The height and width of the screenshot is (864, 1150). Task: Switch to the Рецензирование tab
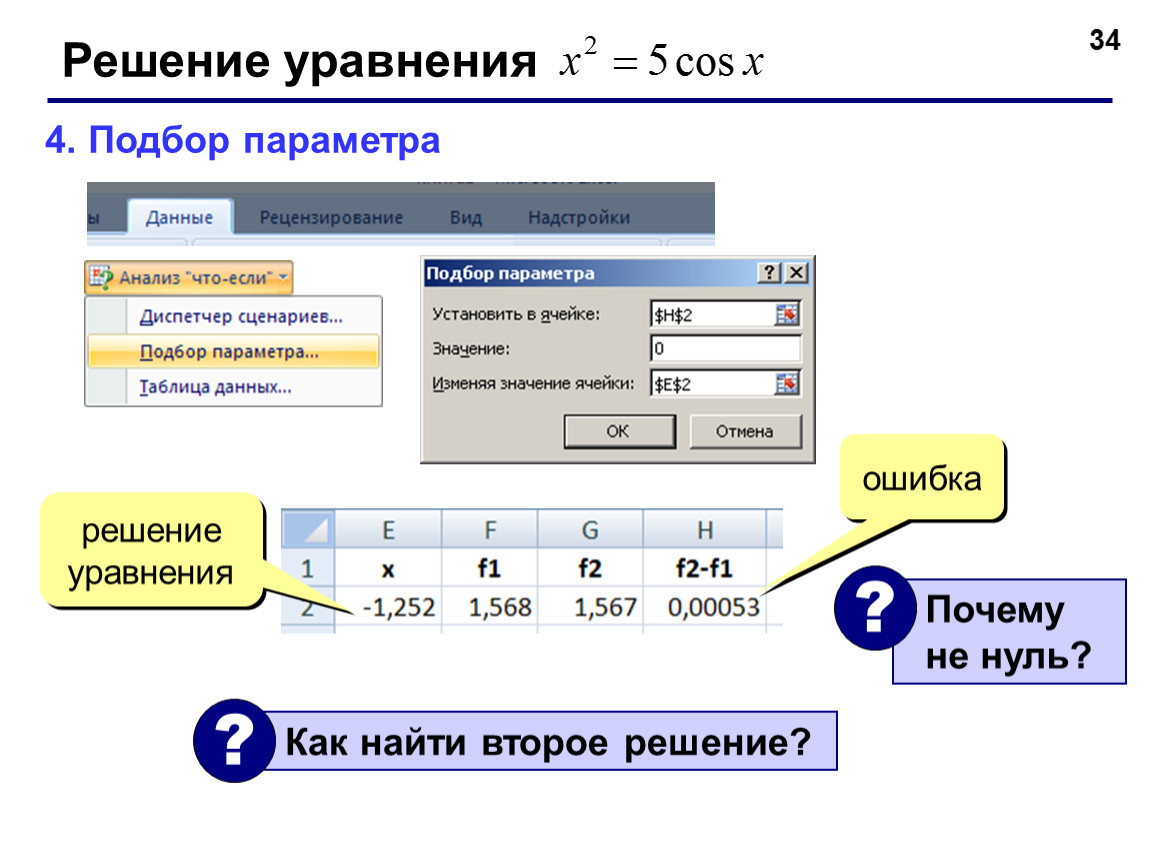331,217
